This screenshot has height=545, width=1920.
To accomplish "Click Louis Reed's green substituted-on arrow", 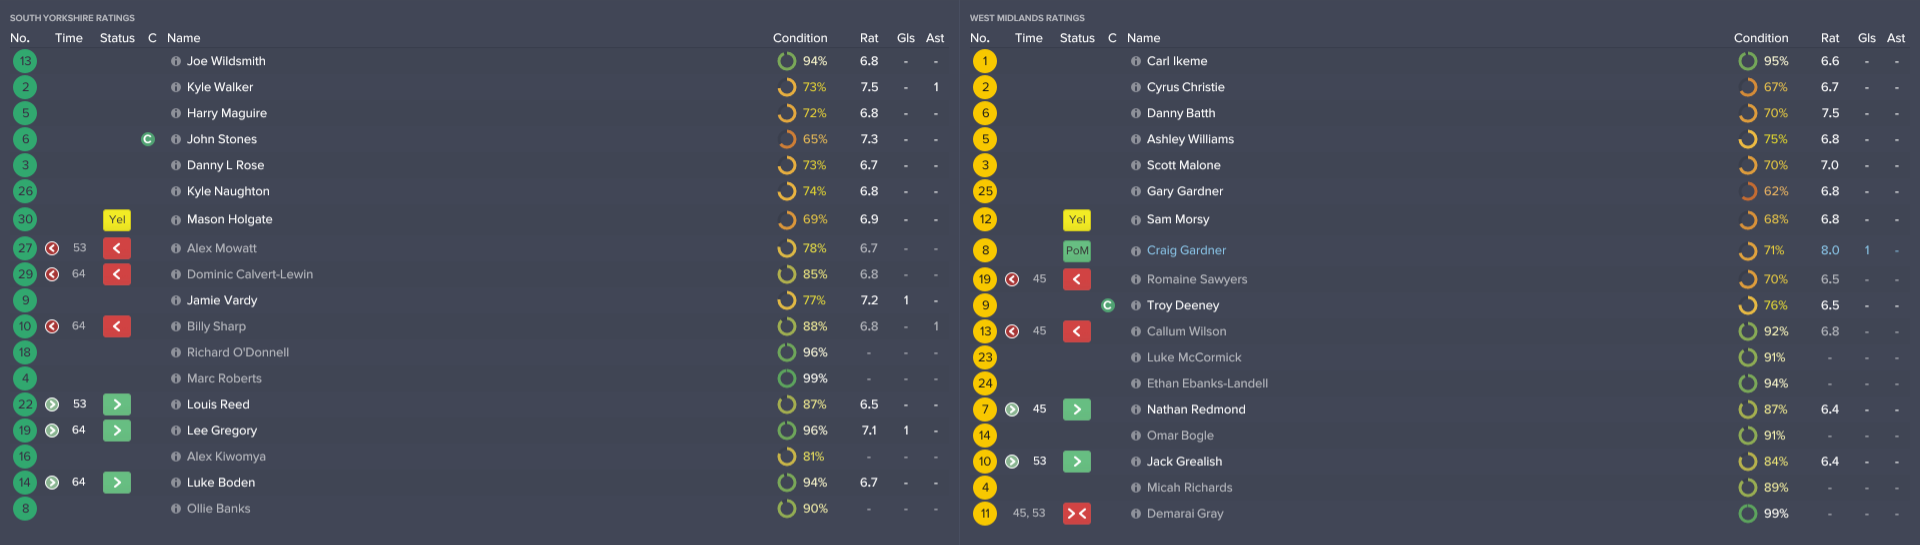I will click(117, 405).
